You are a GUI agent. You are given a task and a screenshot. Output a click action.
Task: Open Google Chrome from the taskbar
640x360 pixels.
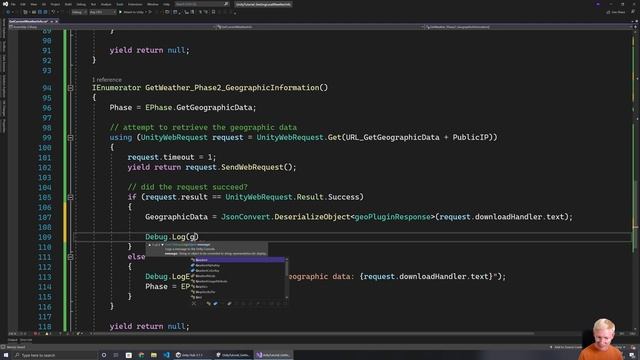[141, 355]
